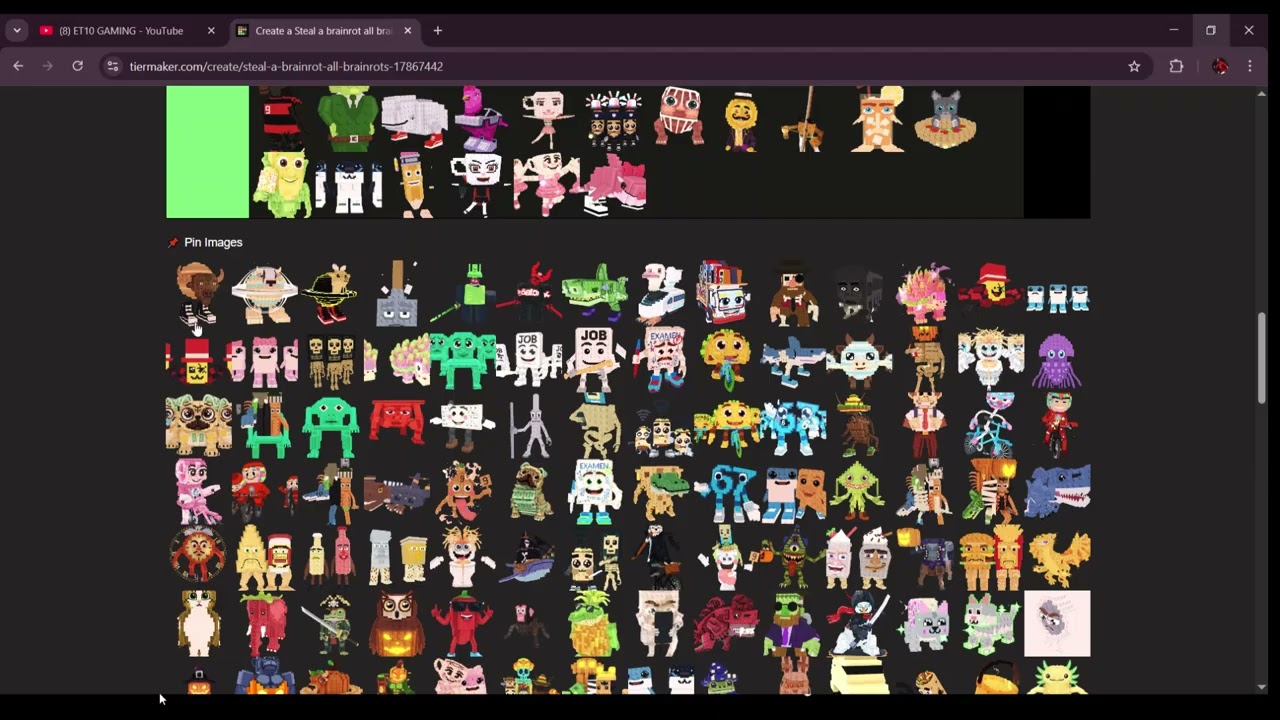Click the browser back arrow
The height and width of the screenshot is (720, 1280).
click(x=18, y=66)
